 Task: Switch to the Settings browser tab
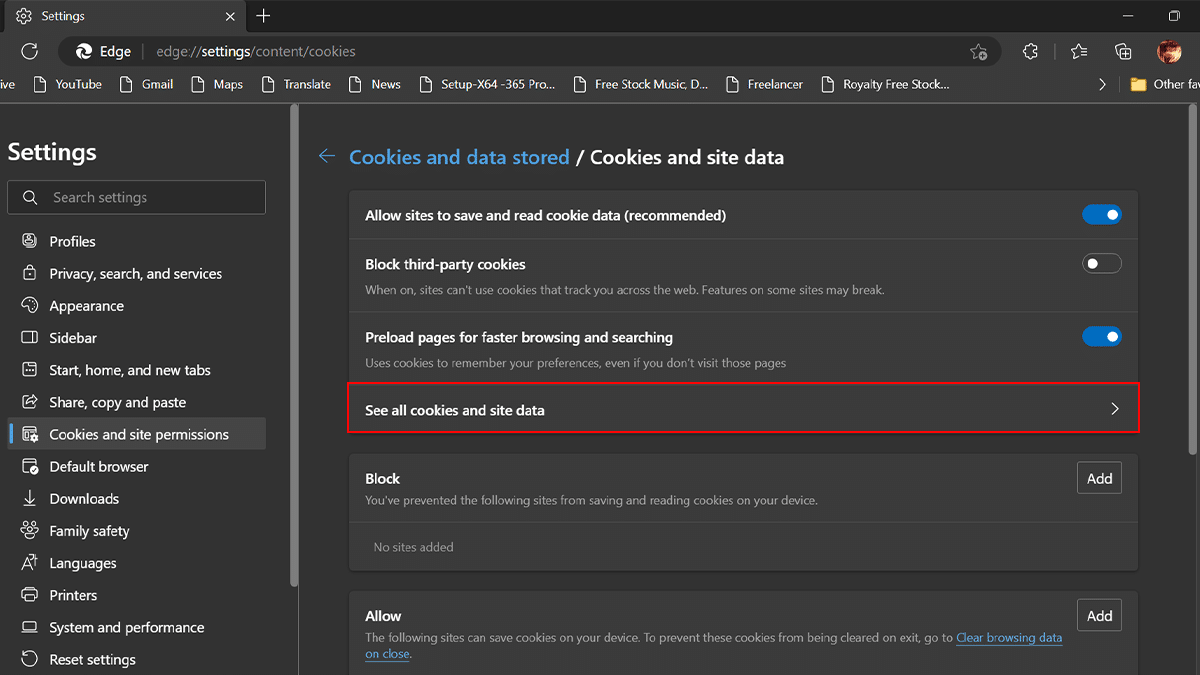pyautogui.click(x=62, y=16)
